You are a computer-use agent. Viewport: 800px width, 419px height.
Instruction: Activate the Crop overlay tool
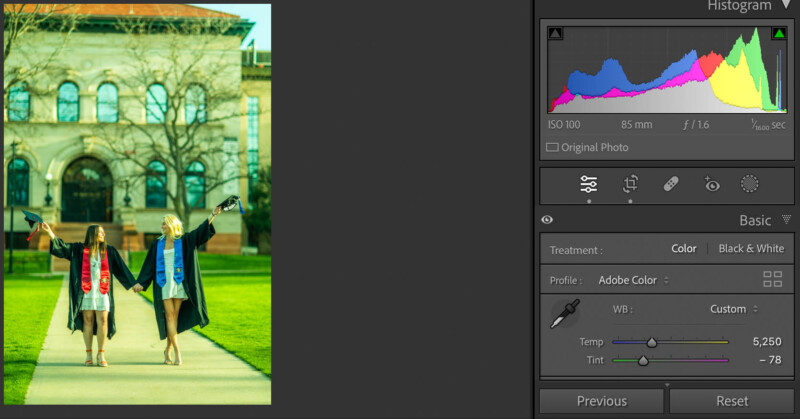pyautogui.click(x=630, y=184)
